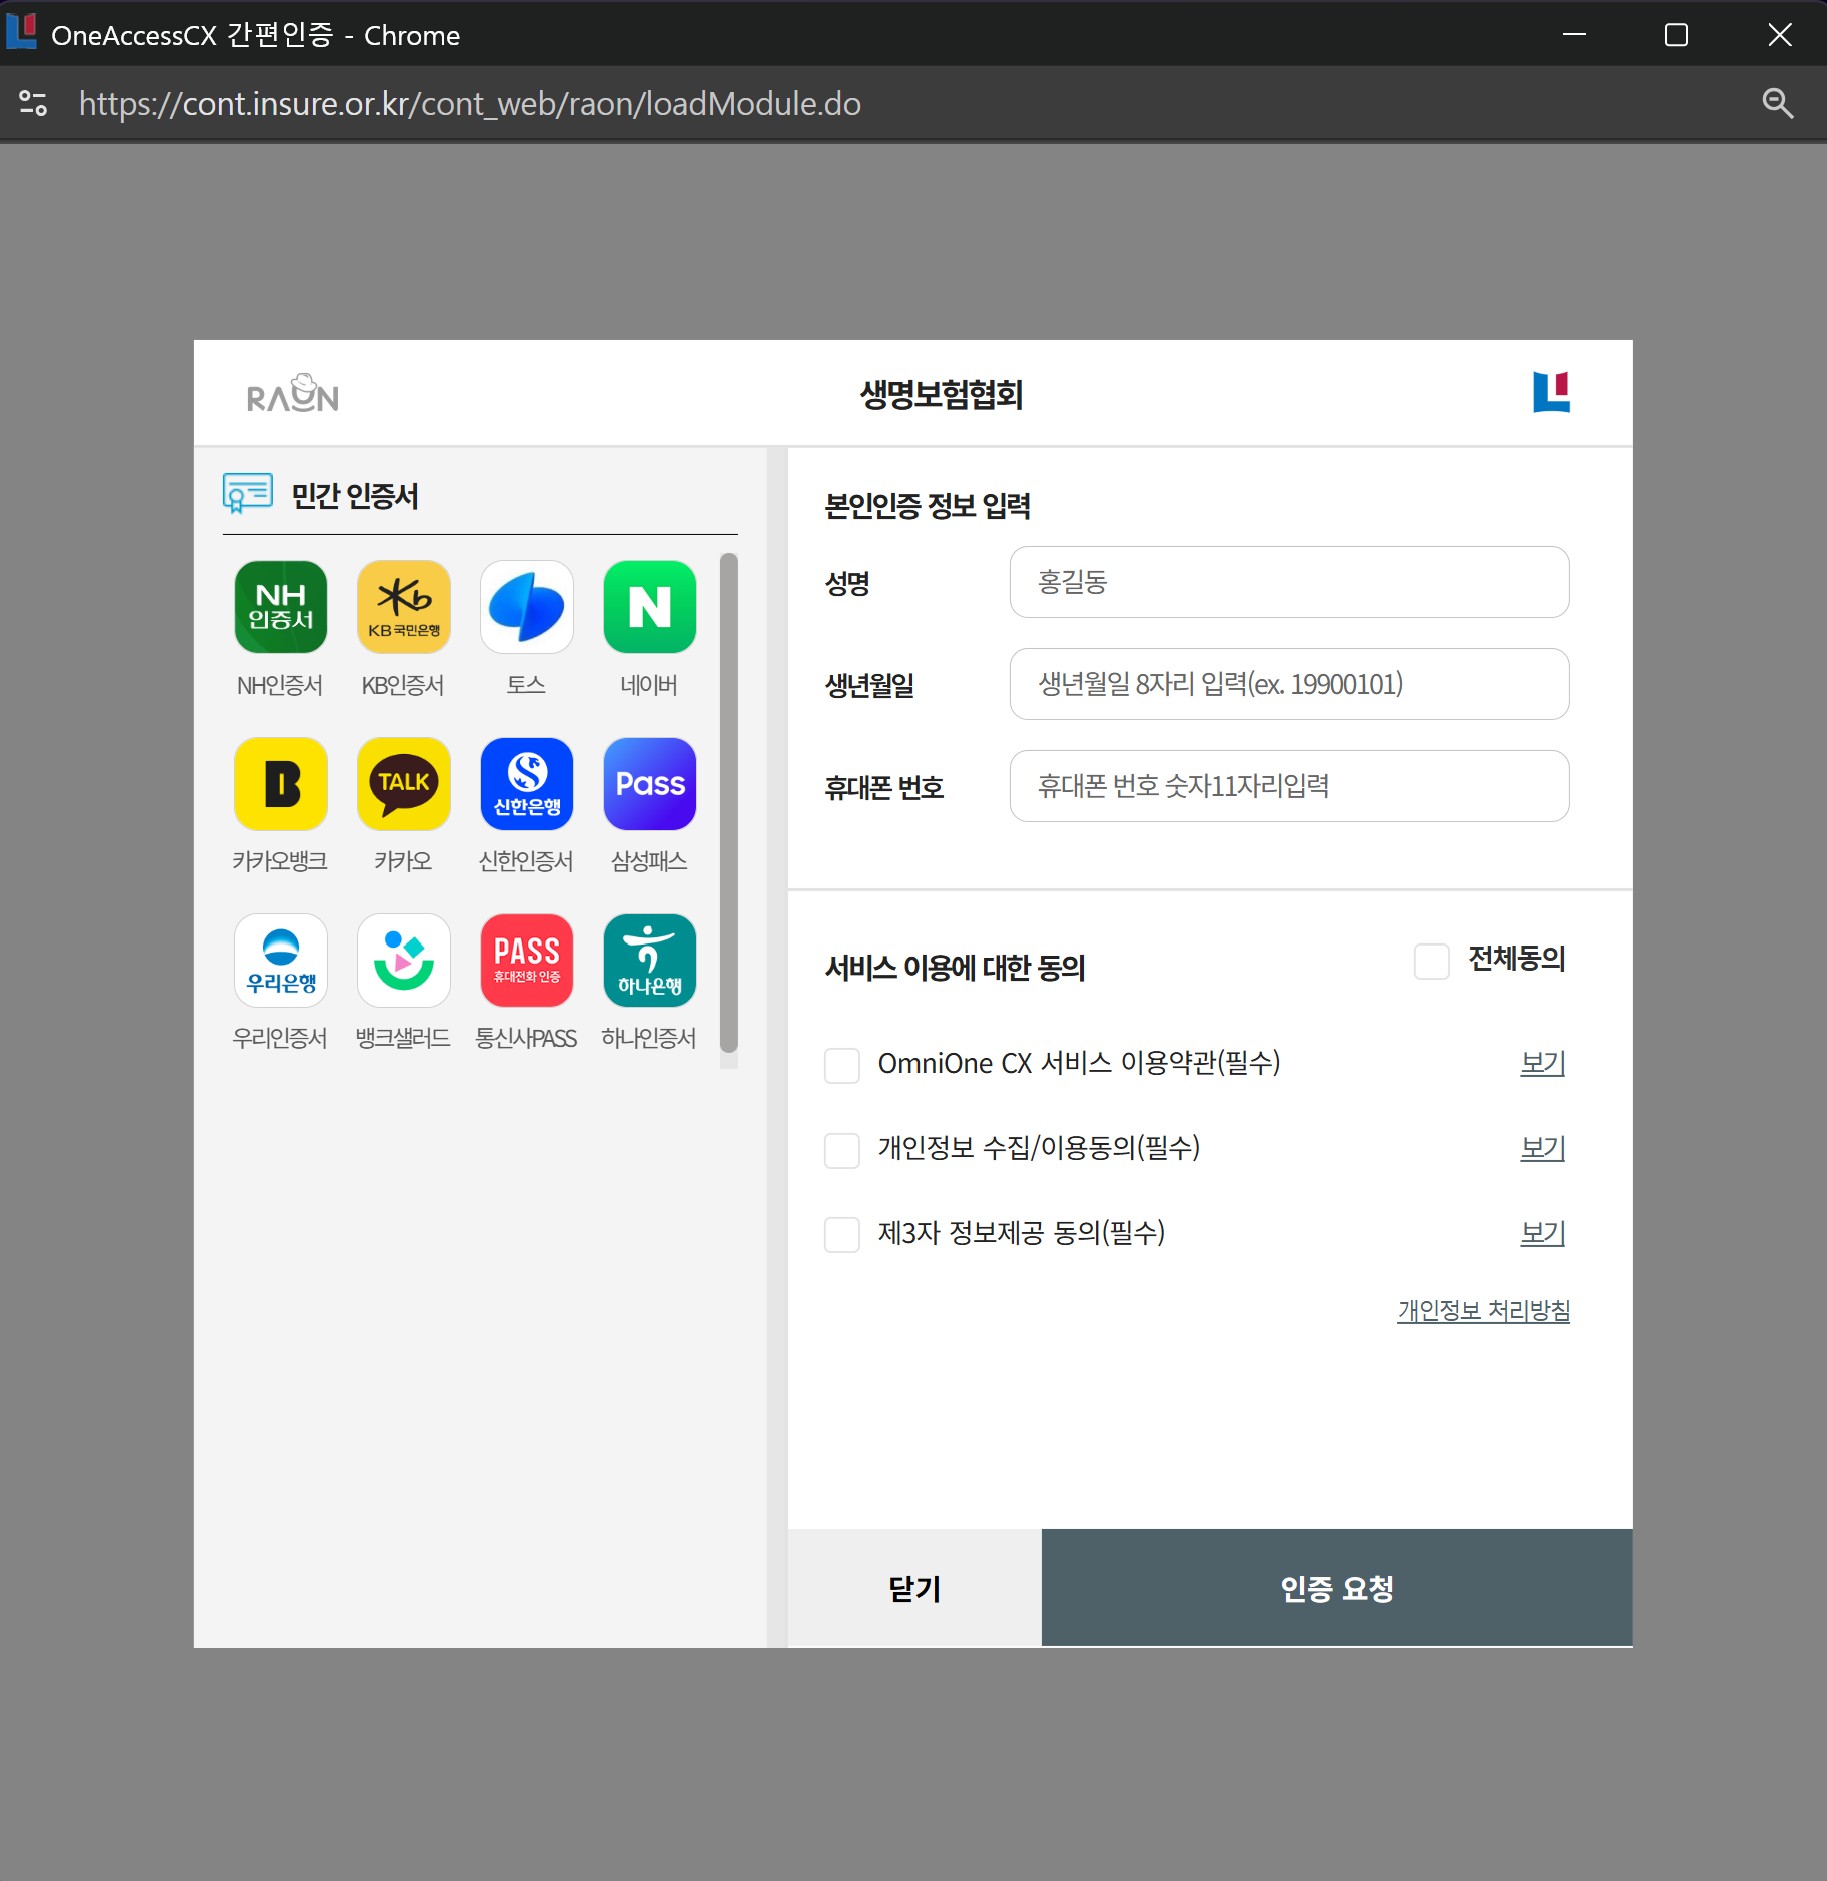1827x1881 pixels.
Task: Maximize the Chrome window
Action: (1676, 35)
